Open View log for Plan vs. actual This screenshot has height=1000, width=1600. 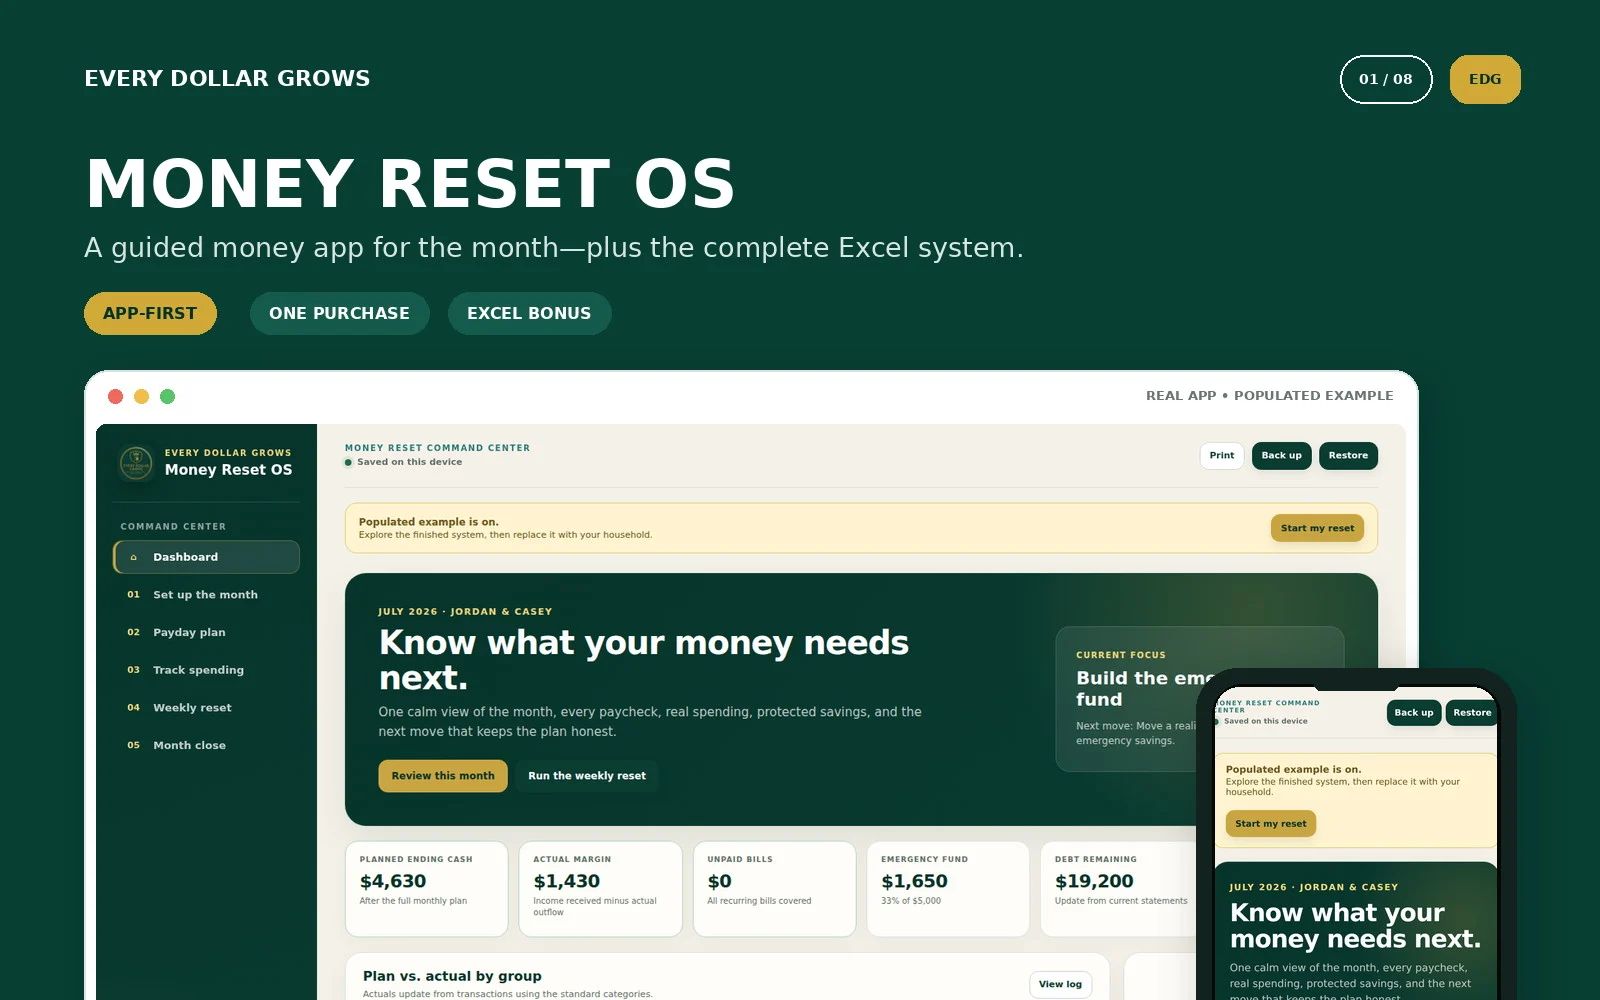pos(1060,984)
